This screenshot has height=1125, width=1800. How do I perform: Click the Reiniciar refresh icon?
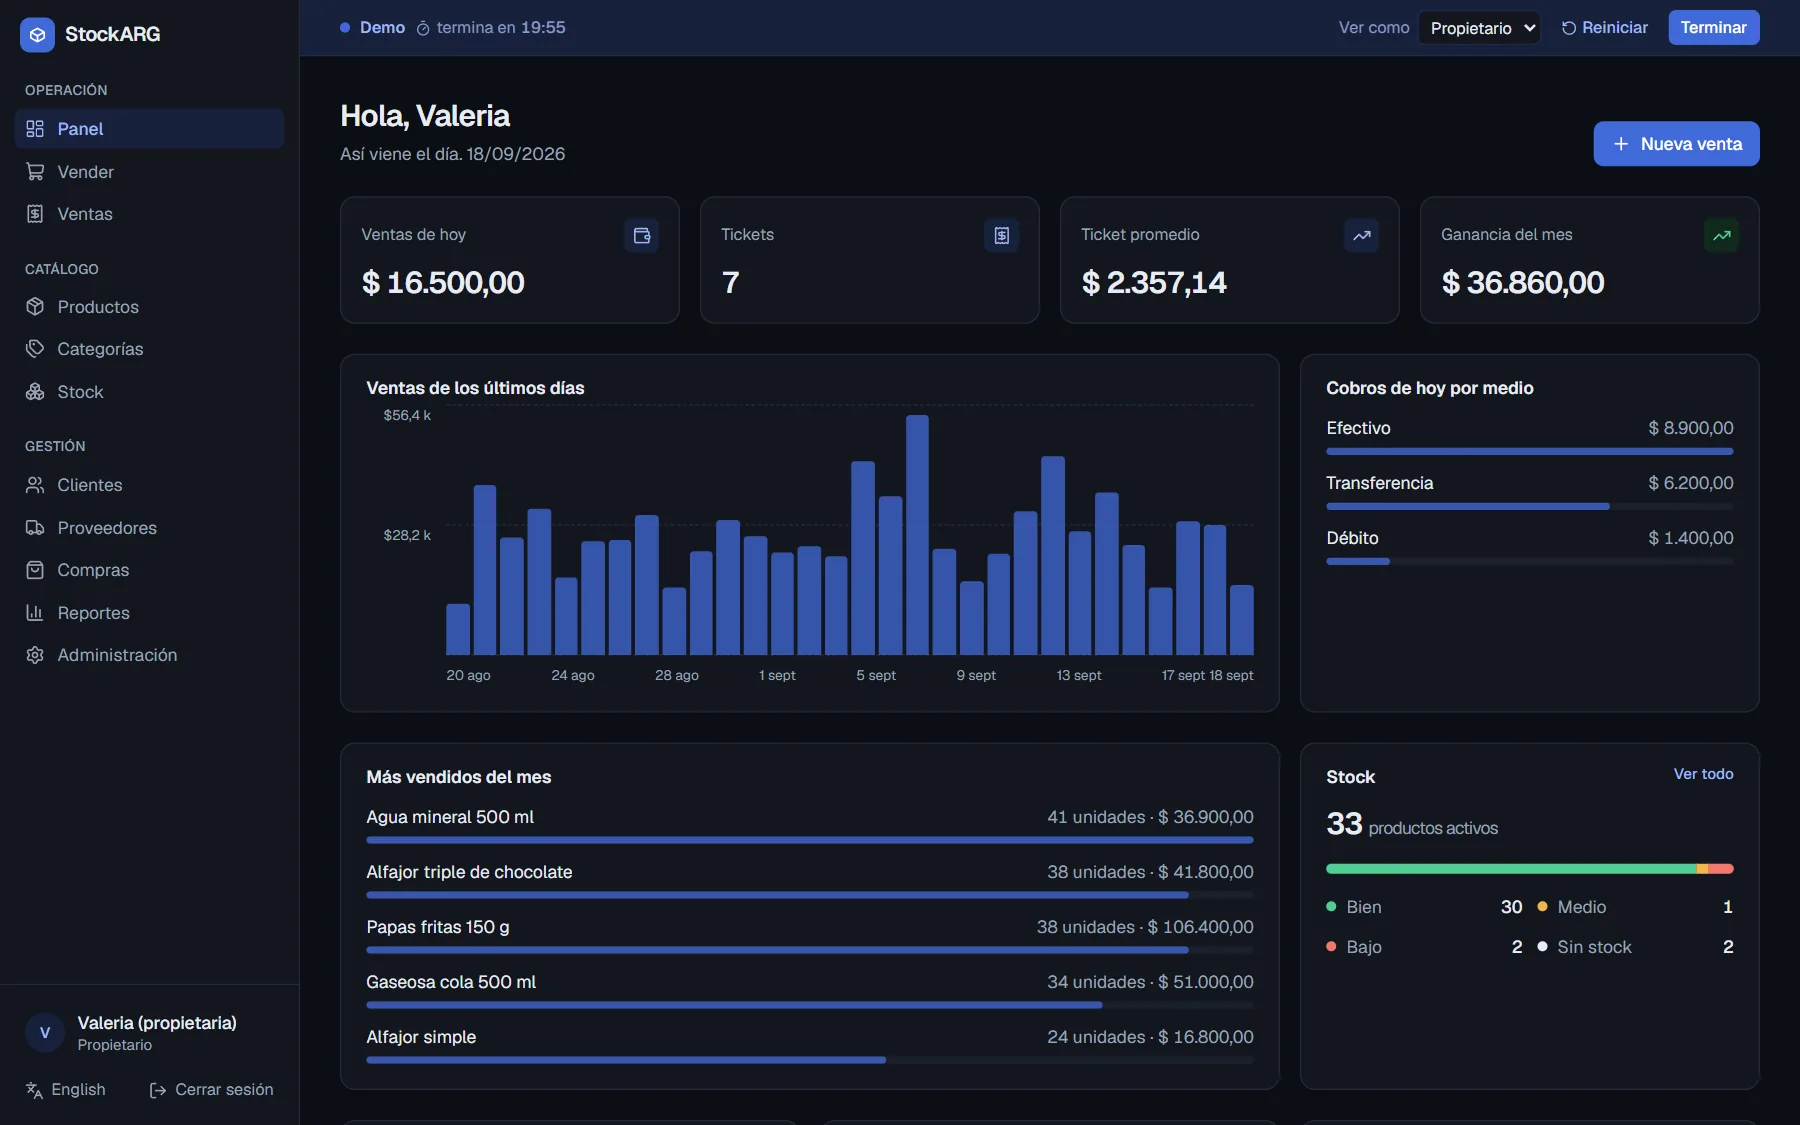(x=1569, y=28)
